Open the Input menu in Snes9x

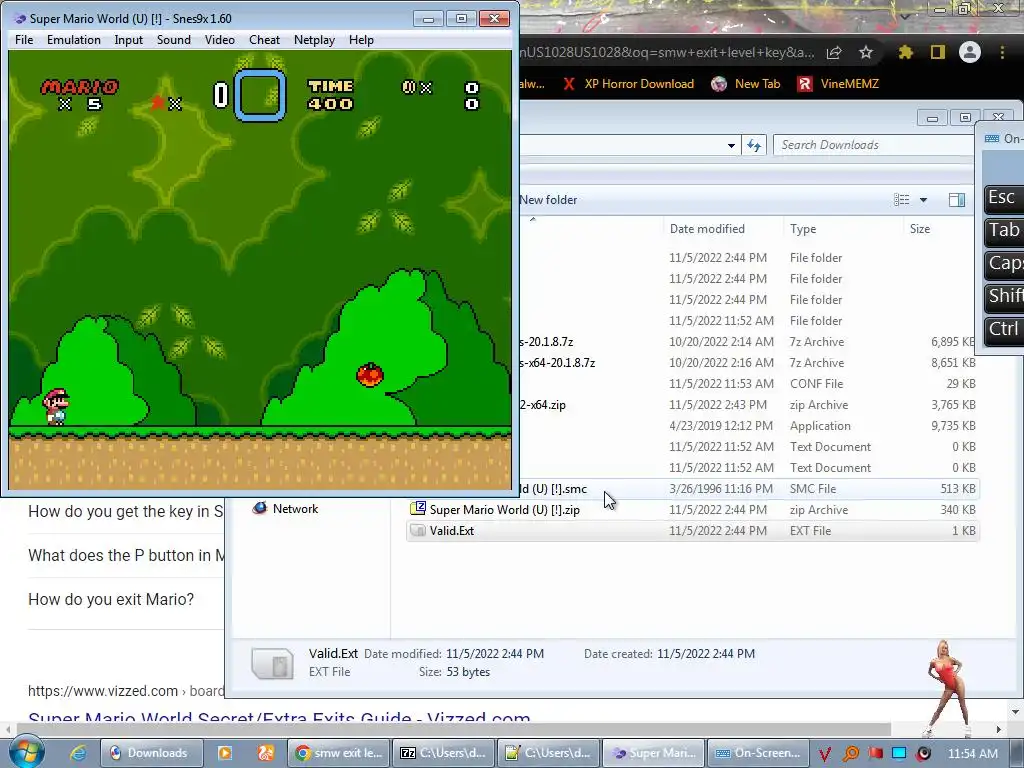[x=129, y=40]
